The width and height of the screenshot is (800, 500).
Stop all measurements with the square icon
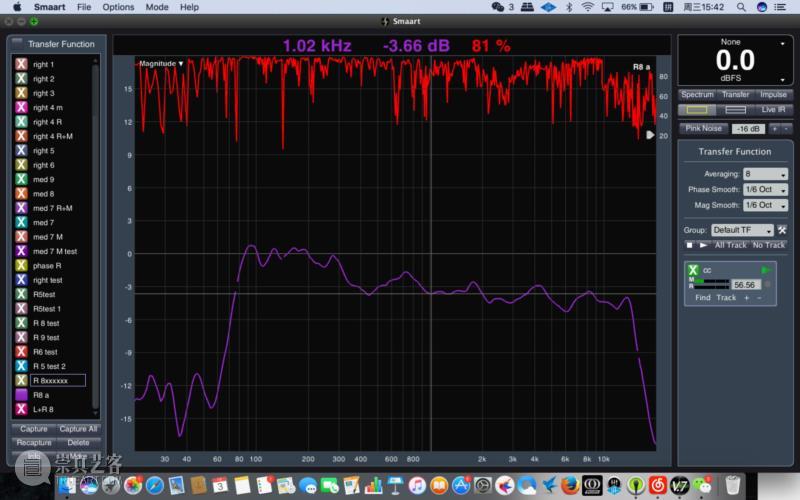click(690, 245)
